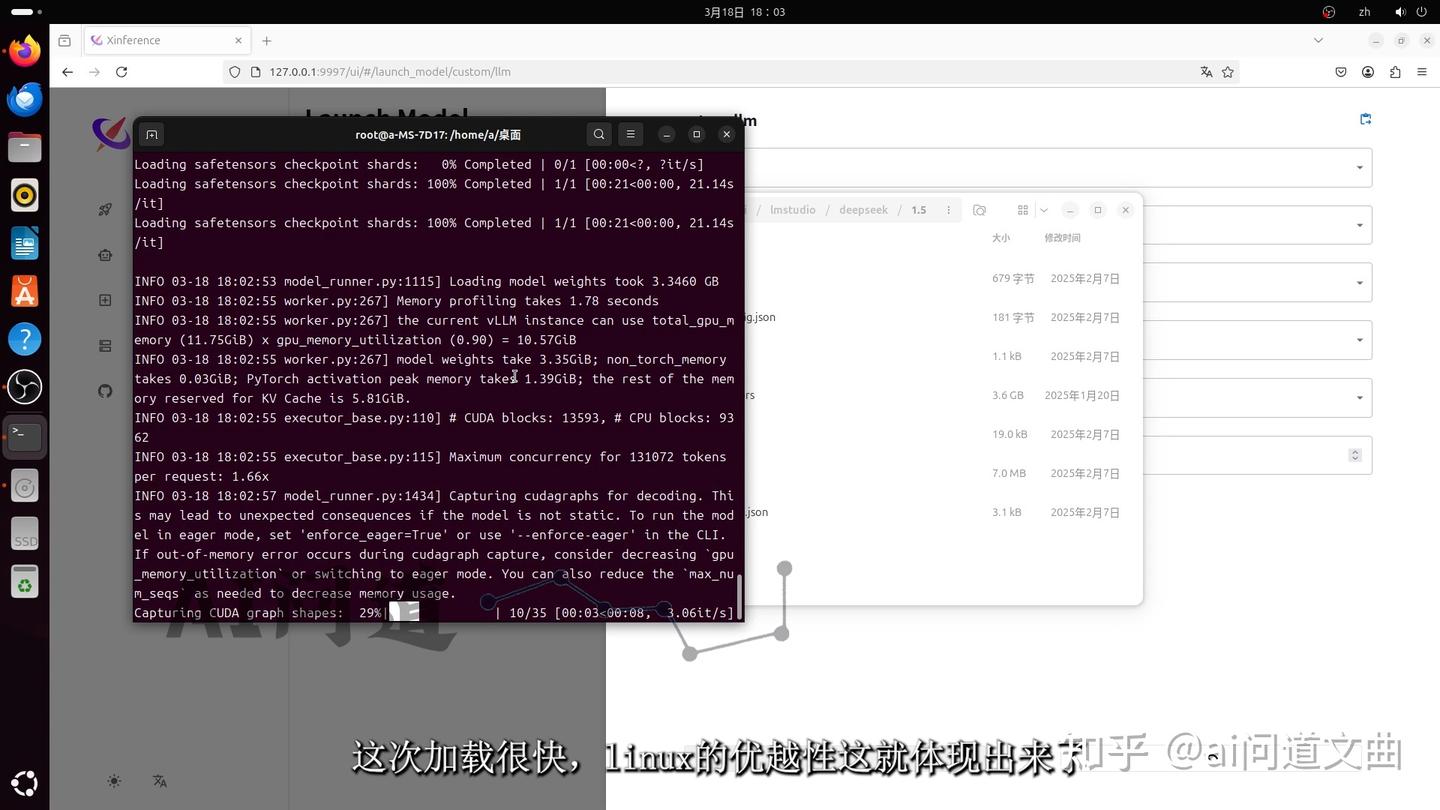Open a new terminal tab with the tab icon
The height and width of the screenshot is (810, 1440).
pos(151,133)
